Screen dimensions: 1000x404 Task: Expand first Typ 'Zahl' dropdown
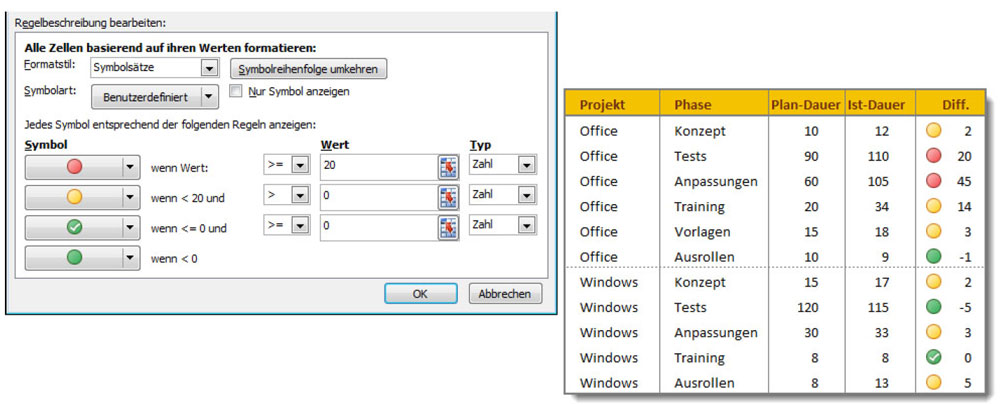point(526,167)
